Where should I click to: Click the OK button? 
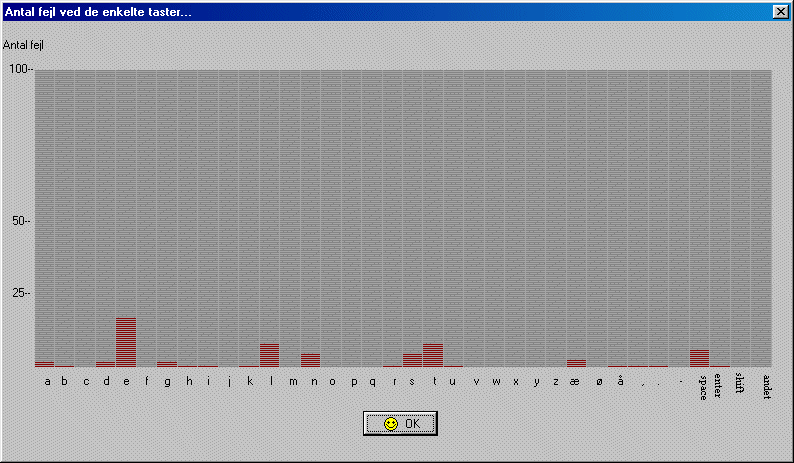coord(400,424)
